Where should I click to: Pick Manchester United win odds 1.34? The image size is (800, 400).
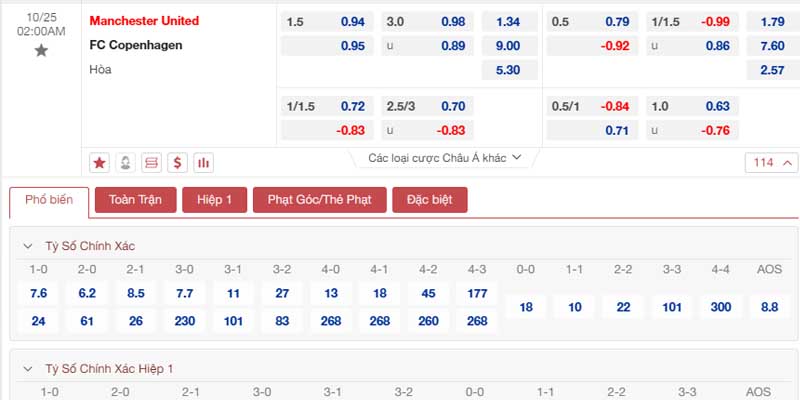pos(510,22)
